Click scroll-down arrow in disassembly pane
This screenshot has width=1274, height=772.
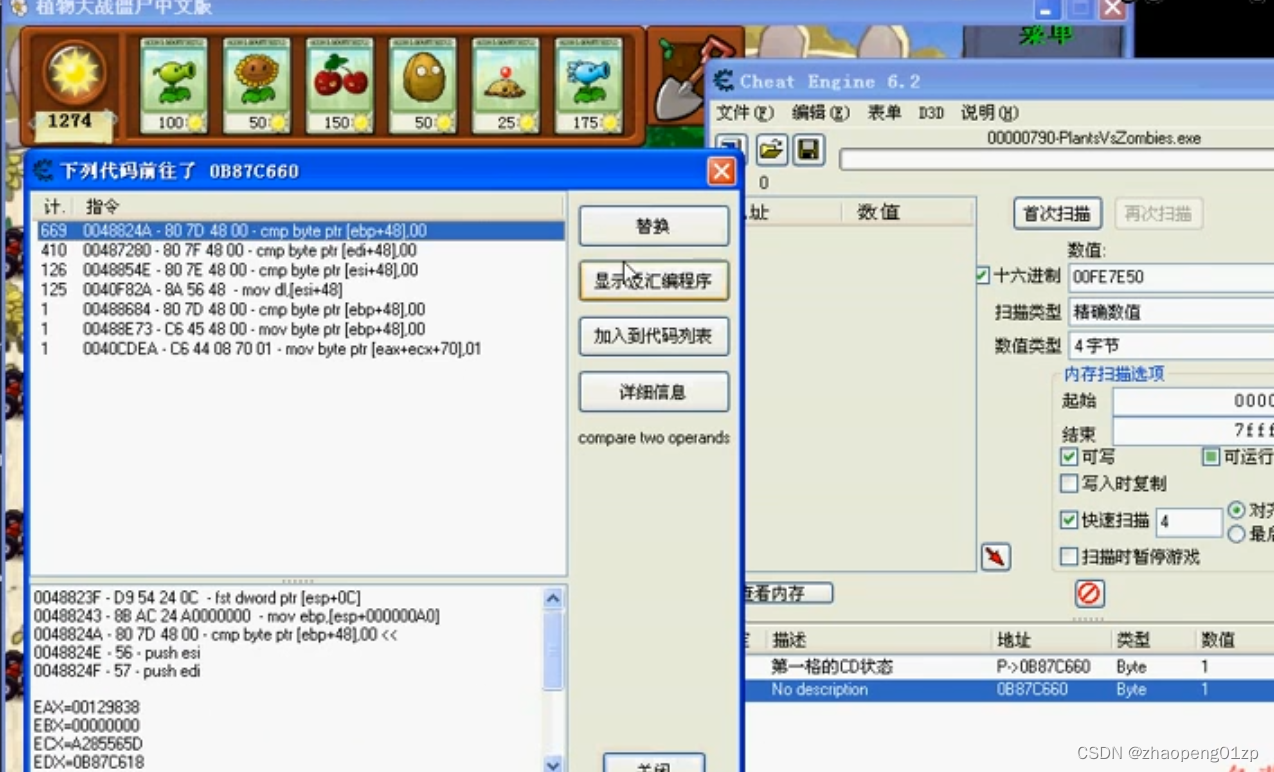[x=553, y=764]
